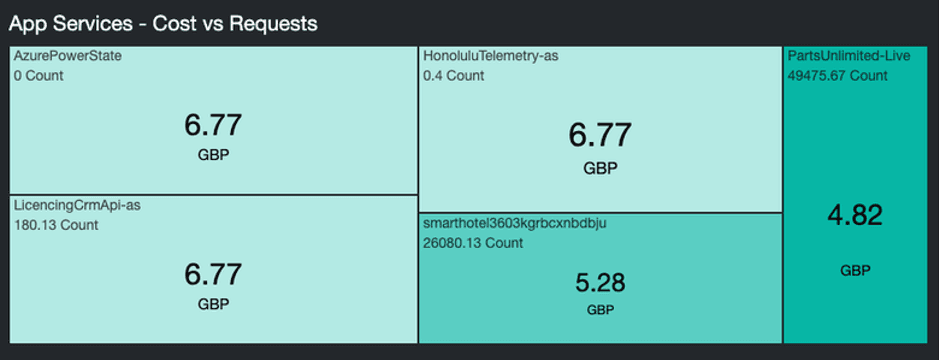The height and width of the screenshot is (360, 939).
Task: Click the 180.13 Count text
Action: (x=56, y=225)
